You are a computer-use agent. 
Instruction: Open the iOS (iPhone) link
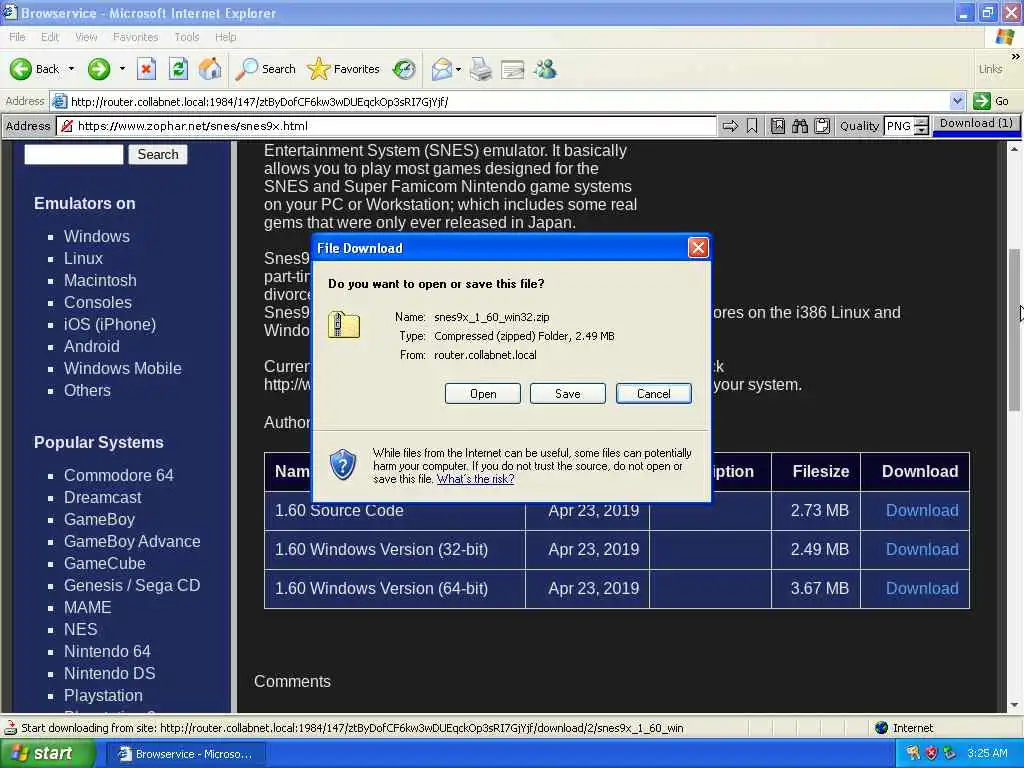point(110,325)
